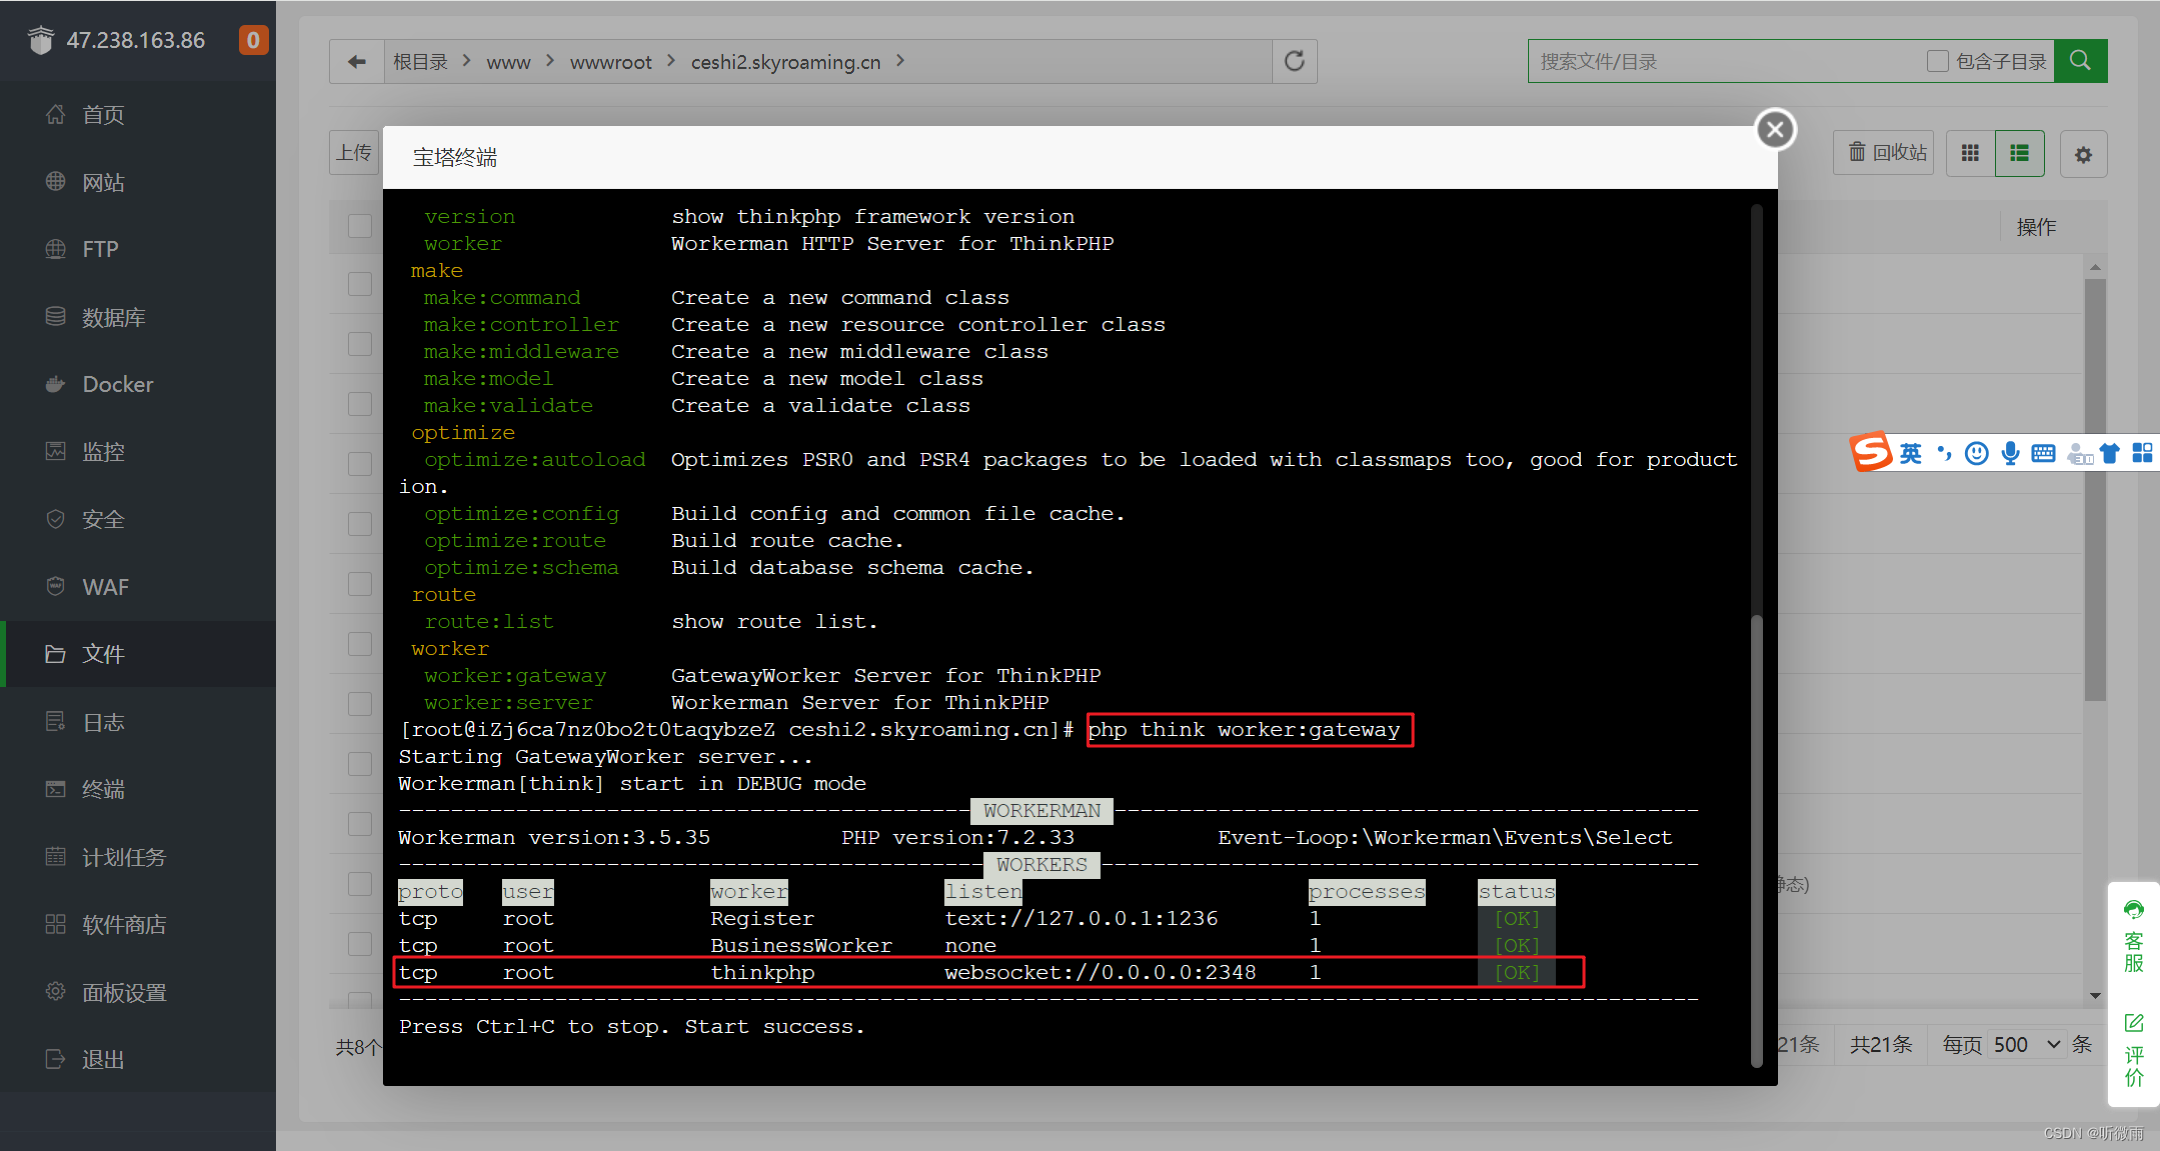
Task: Click the refresh directory button
Action: click(x=1294, y=60)
